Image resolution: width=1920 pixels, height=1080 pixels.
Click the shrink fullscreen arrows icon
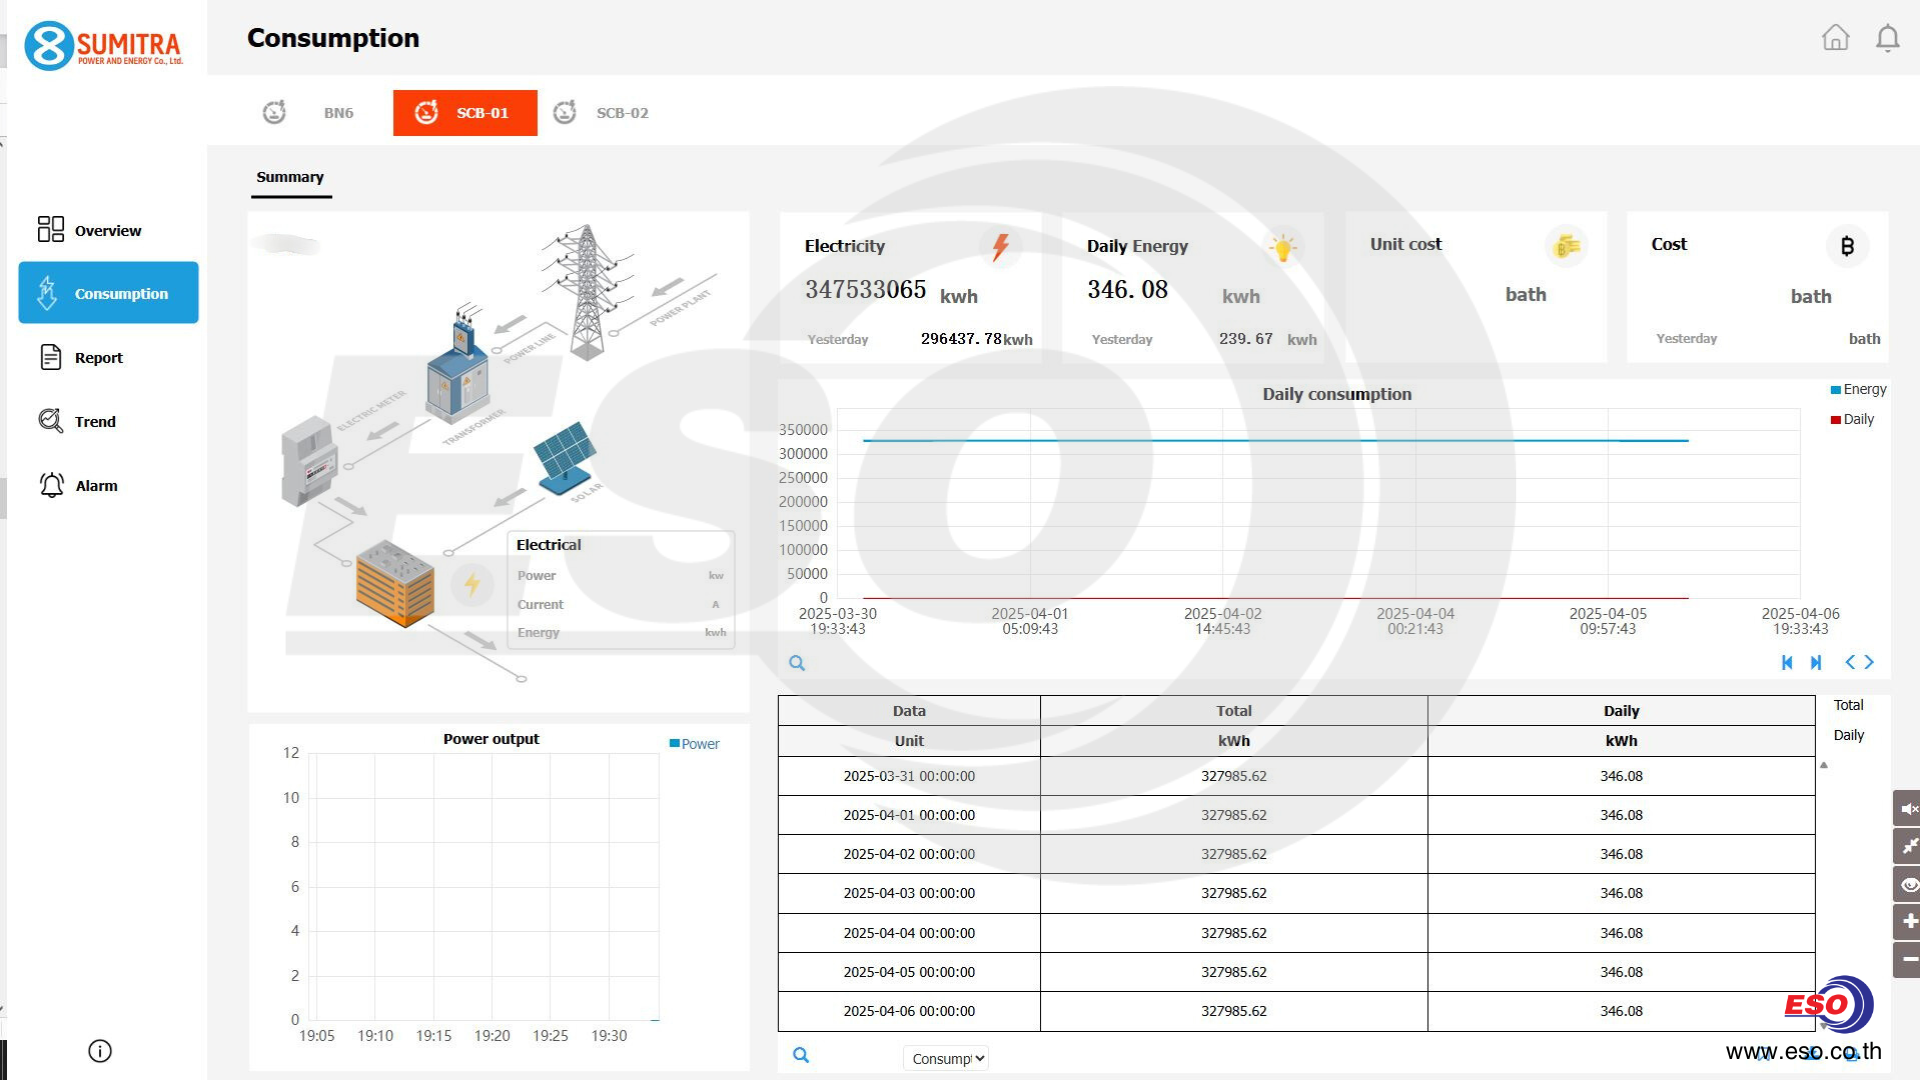tap(1908, 846)
